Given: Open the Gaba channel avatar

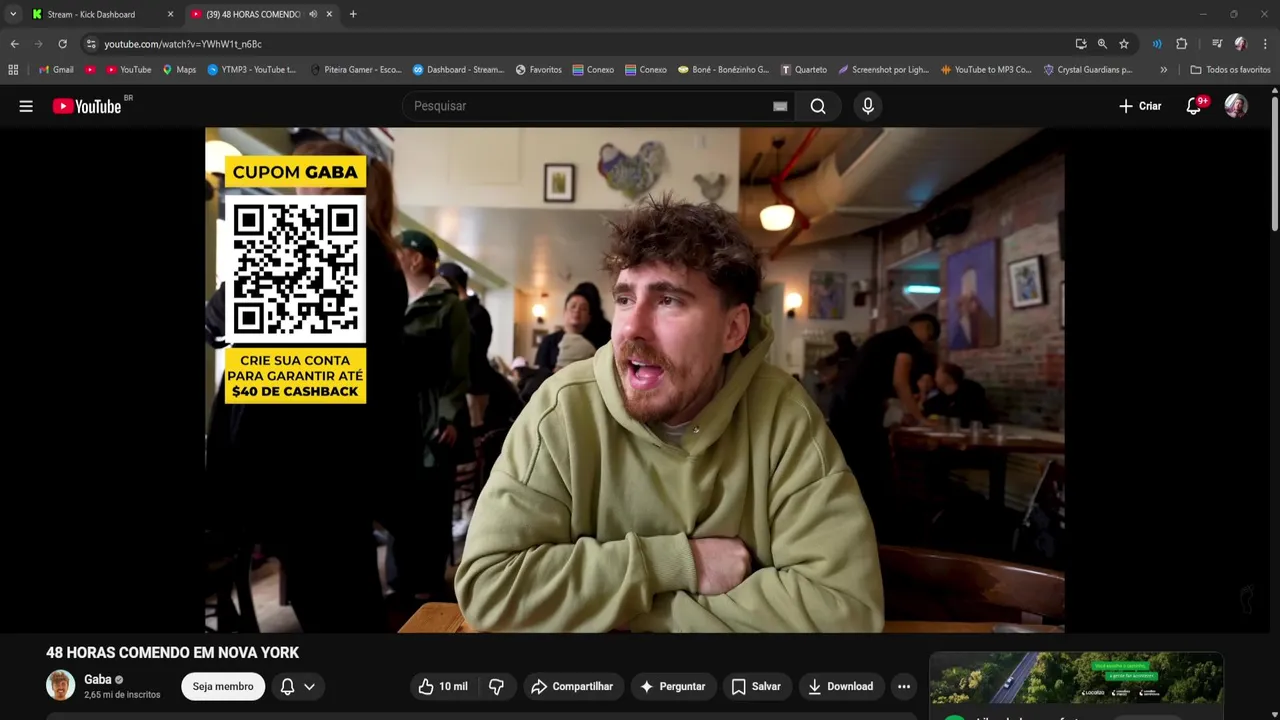Looking at the screenshot, I should (60, 685).
